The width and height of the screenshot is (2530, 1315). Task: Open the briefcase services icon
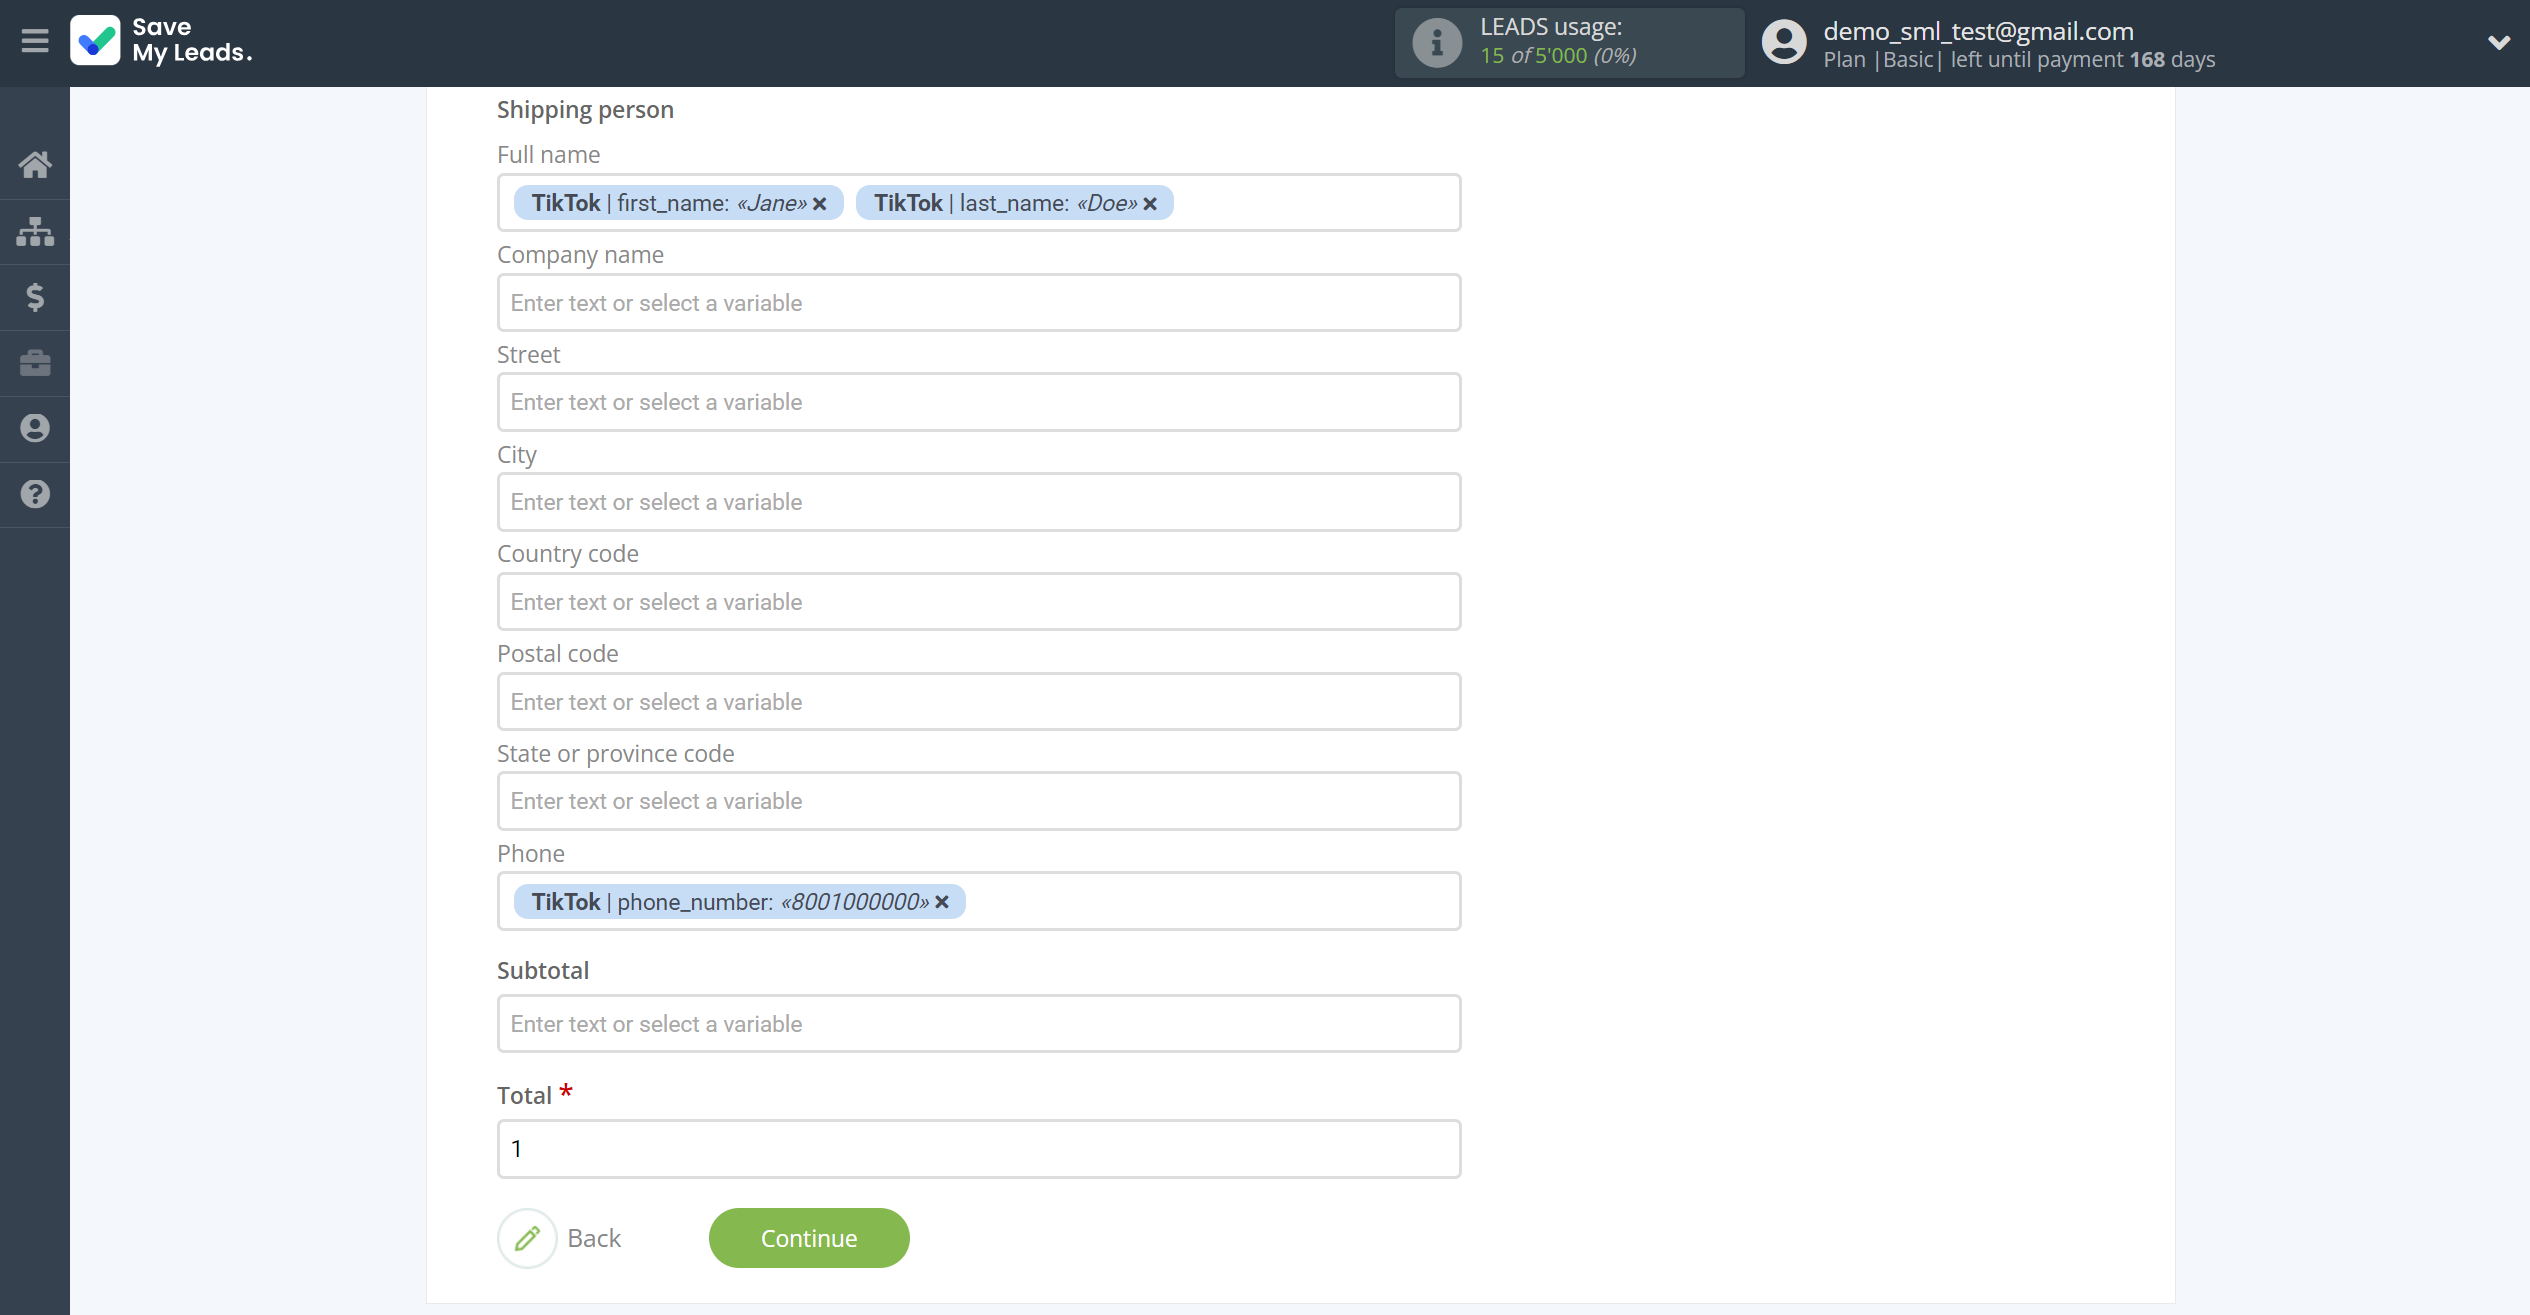coord(35,362)
